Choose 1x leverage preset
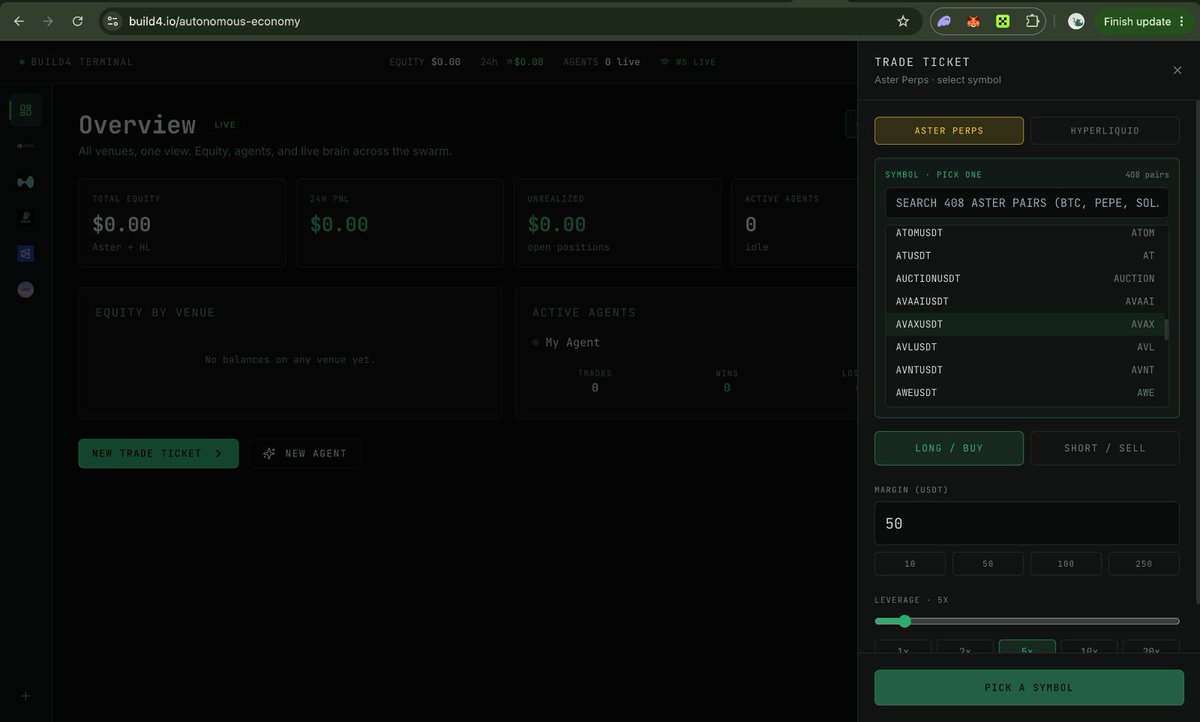The height and width of the screenshot is (722, 1200). [903, 648]
